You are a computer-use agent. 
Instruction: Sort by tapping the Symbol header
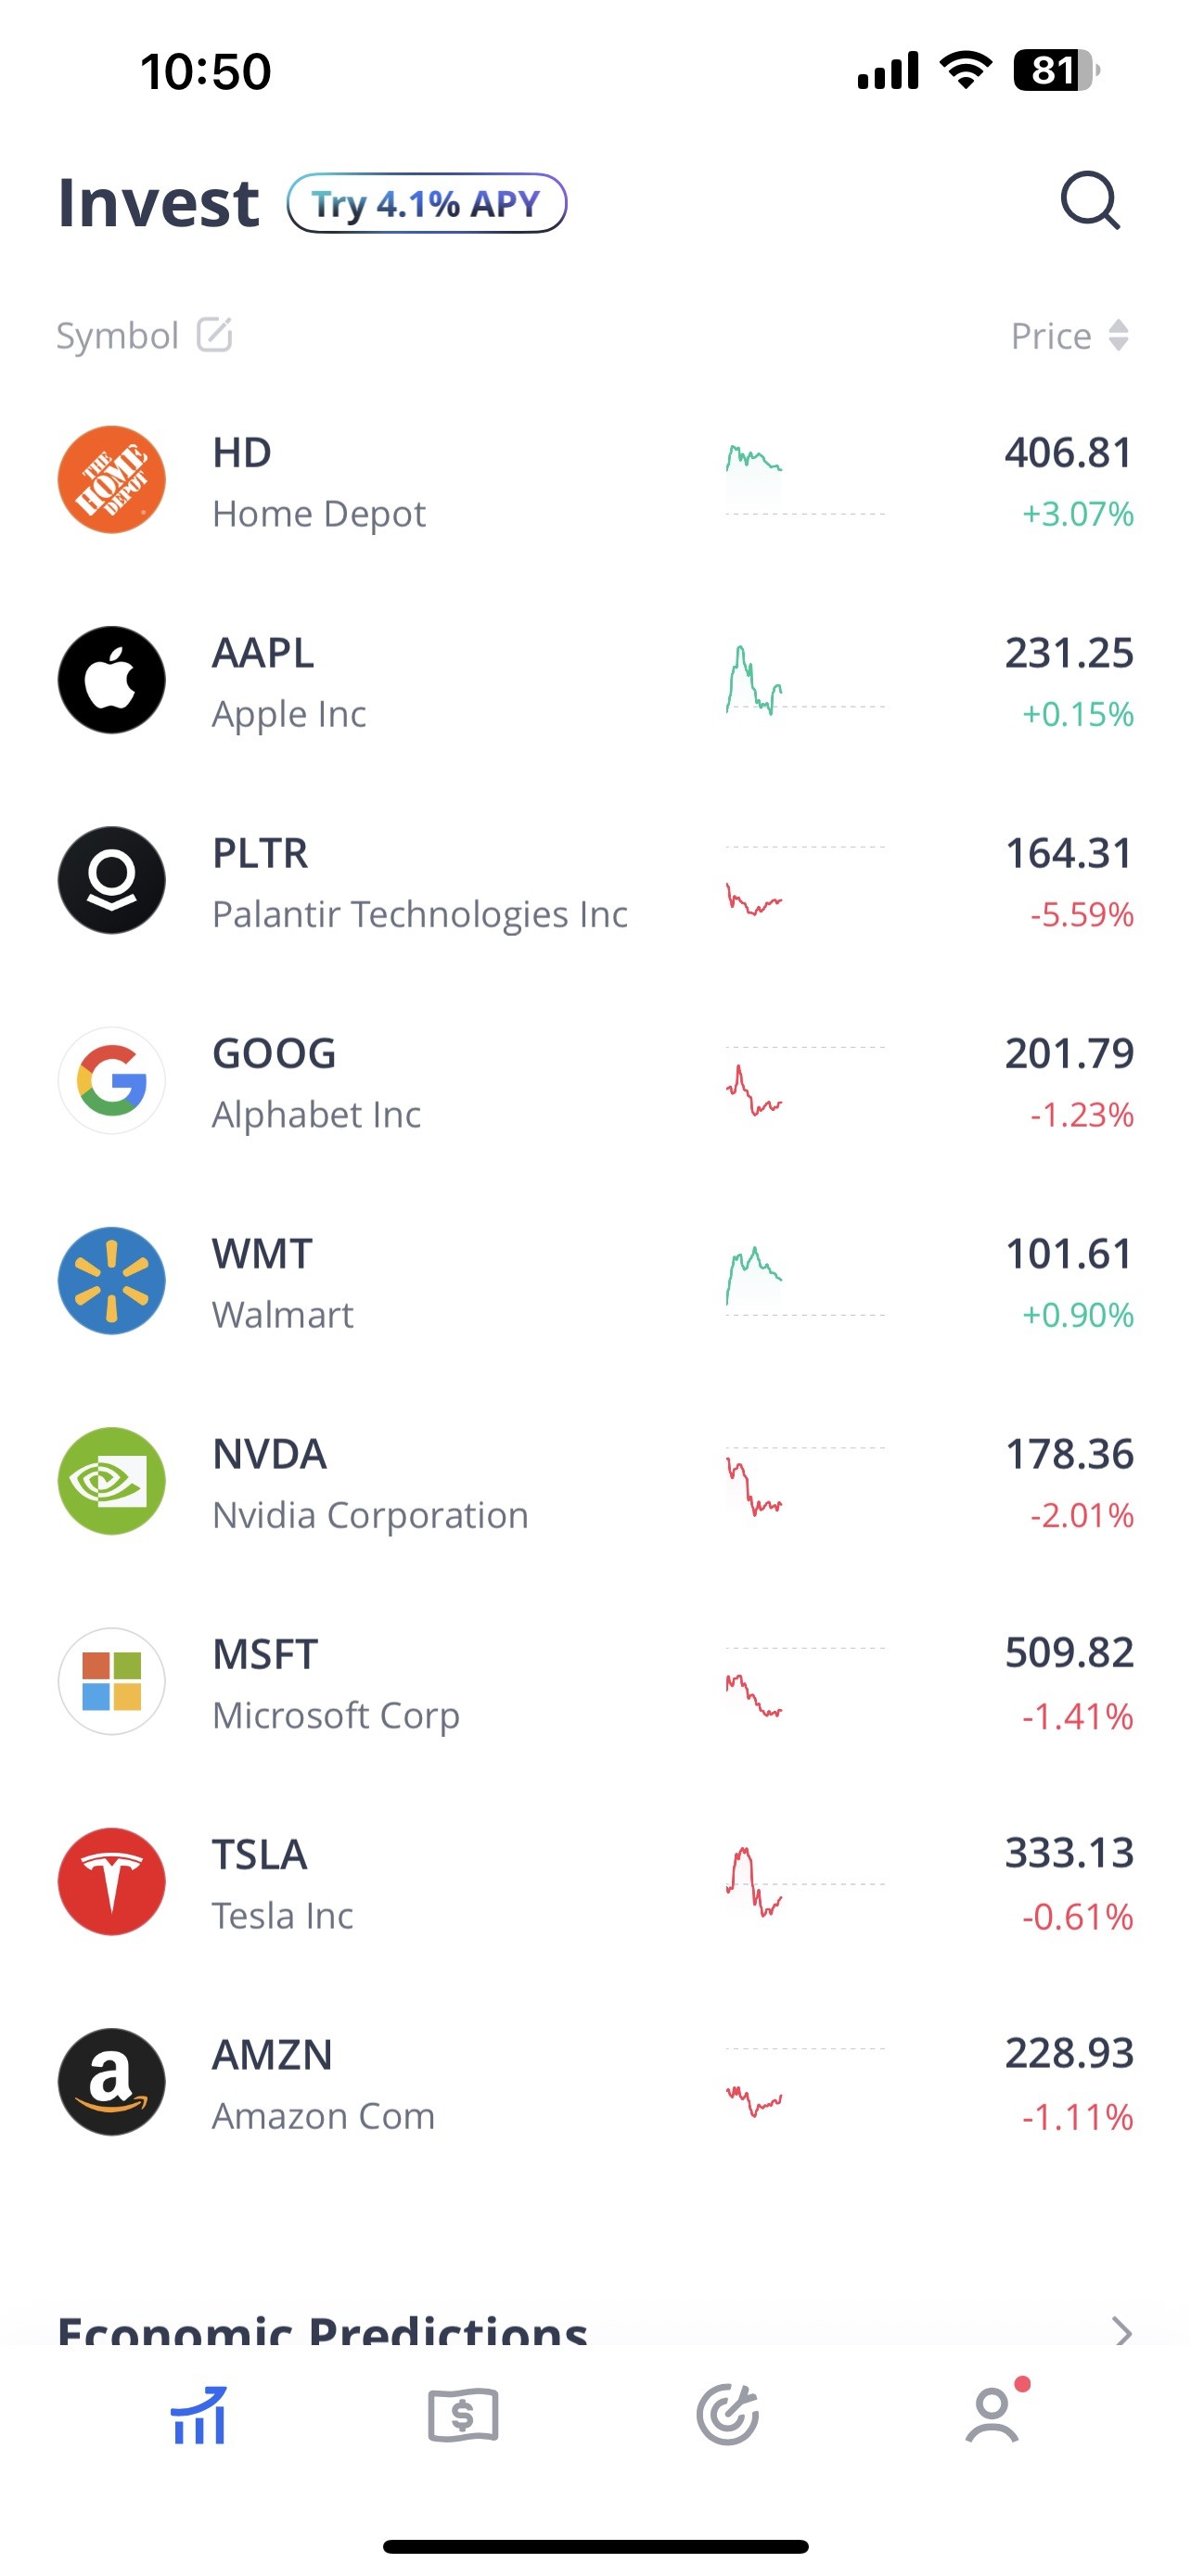[117, 336]
